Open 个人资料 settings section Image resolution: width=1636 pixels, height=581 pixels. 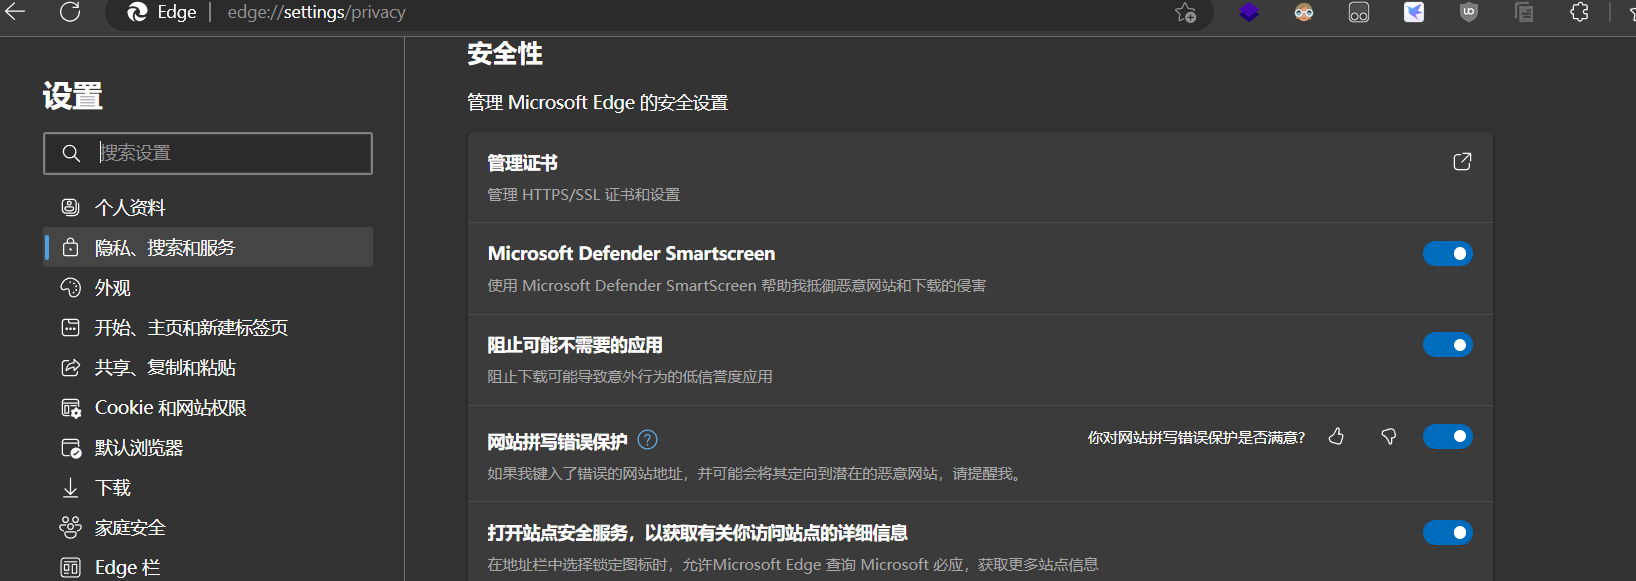tap(208, 207)
